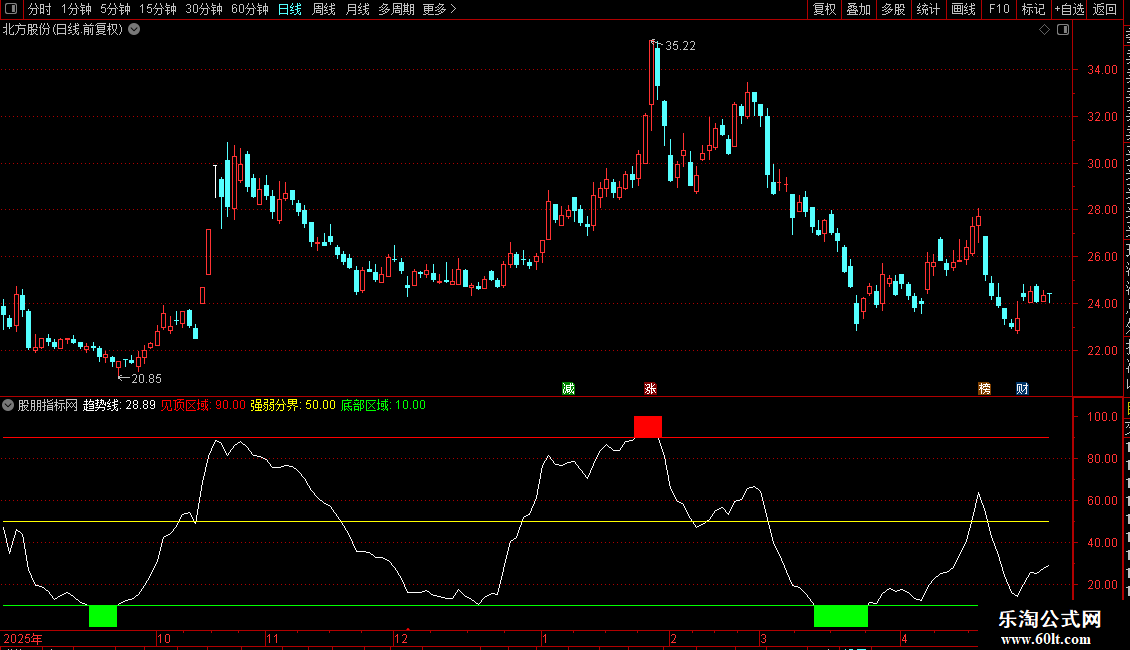Switch to 月线 monthly chart
The width and height of the screenshot is (1130, 650).
pyautogui.click(x=357, y=9)
